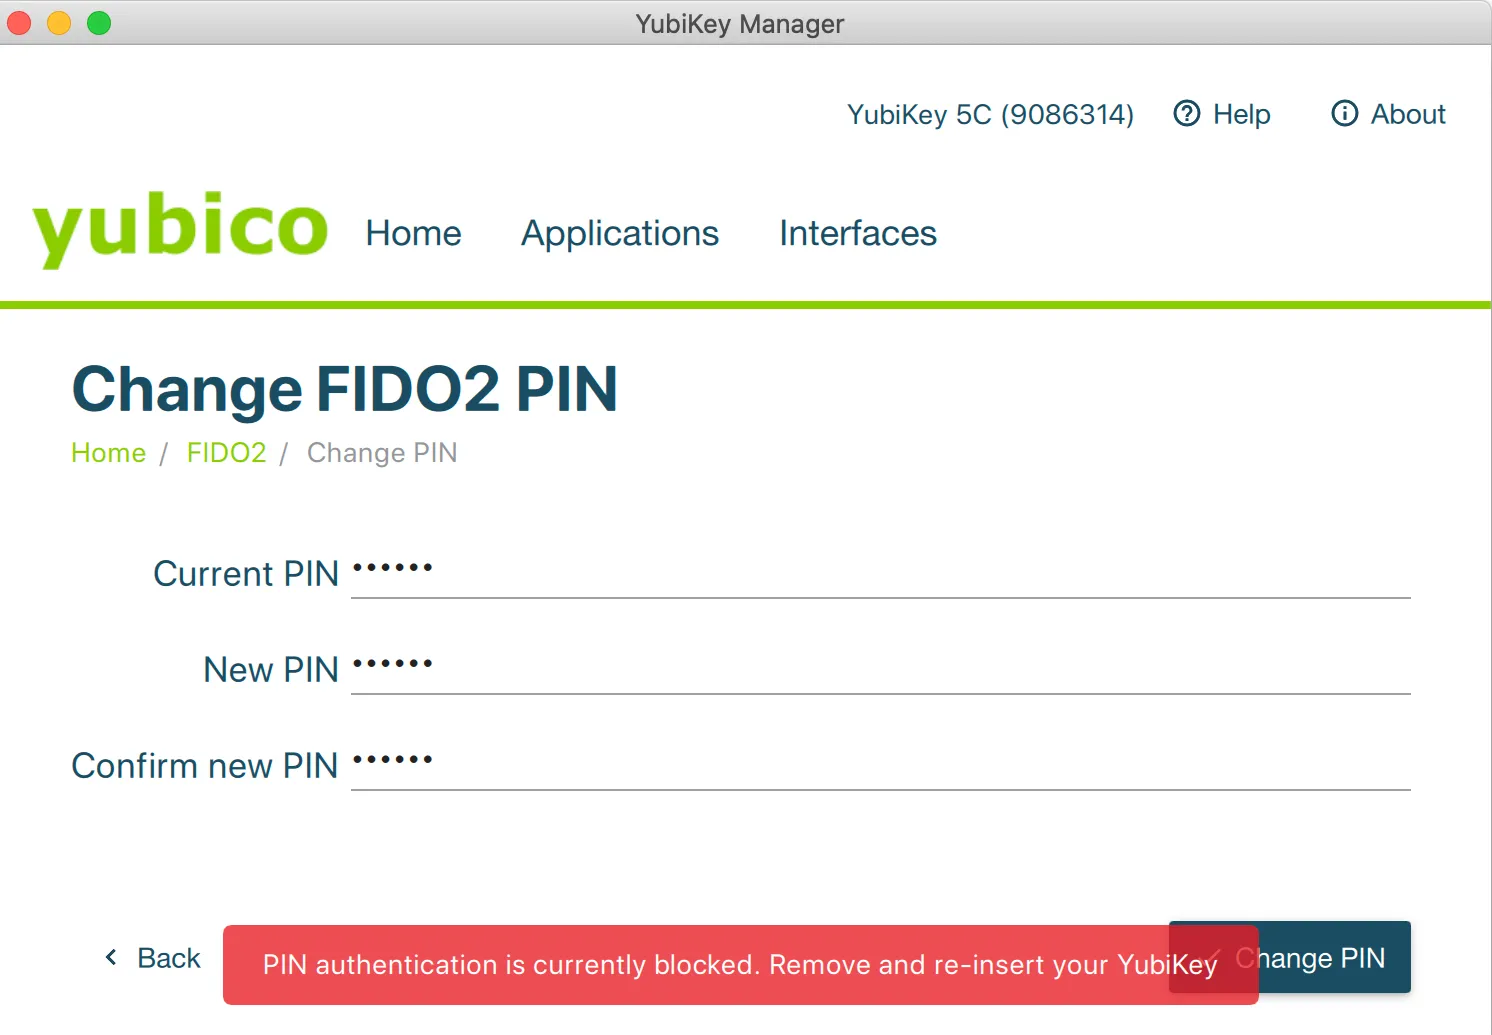Navigate to the FIDO2 breadcrumb link
The image size is (1492, 1035).
click(x=226, y=453)
